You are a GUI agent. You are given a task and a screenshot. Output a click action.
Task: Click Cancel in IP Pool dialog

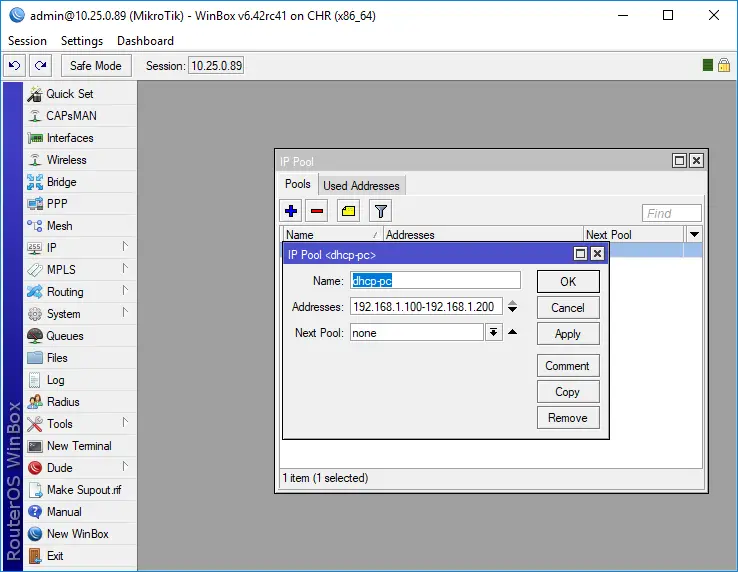pyautogui.click(x=568, y=308)
